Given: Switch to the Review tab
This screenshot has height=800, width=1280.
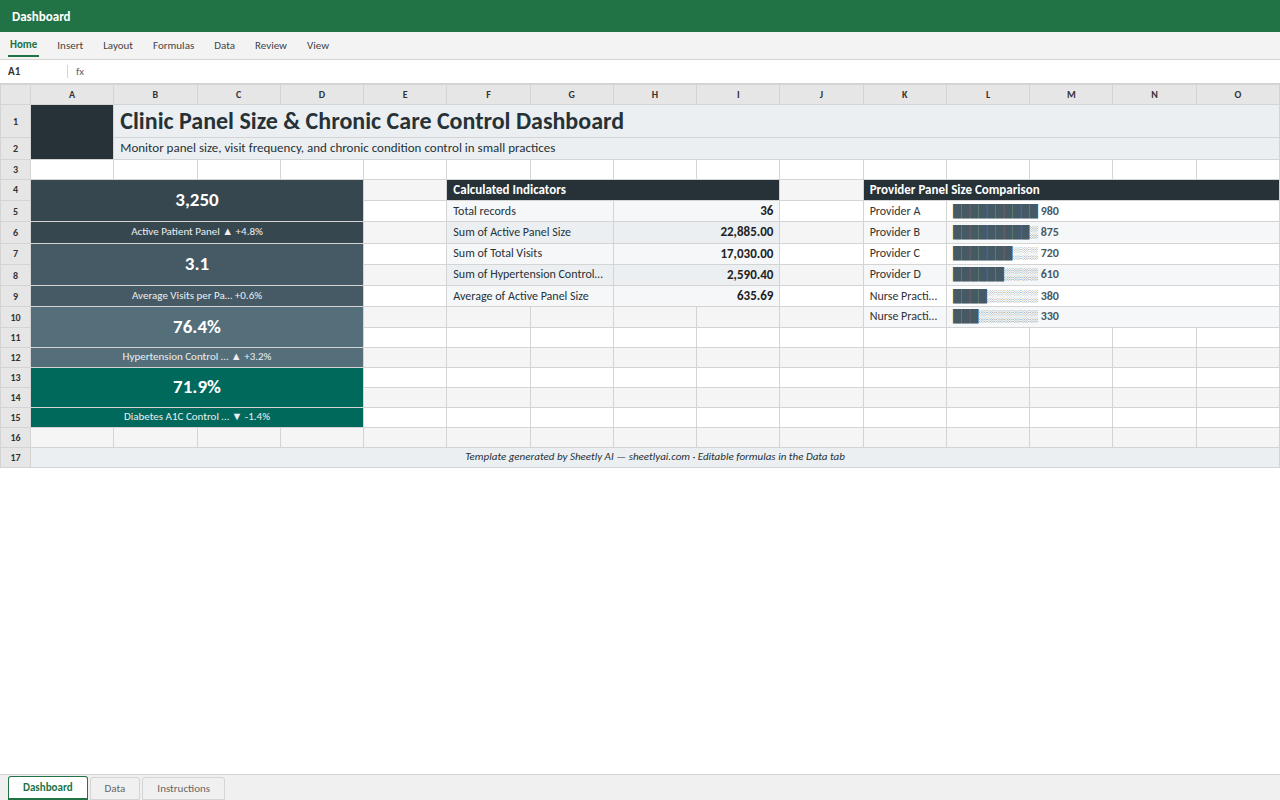Looking at the screenshot, I should pos(270,46).
